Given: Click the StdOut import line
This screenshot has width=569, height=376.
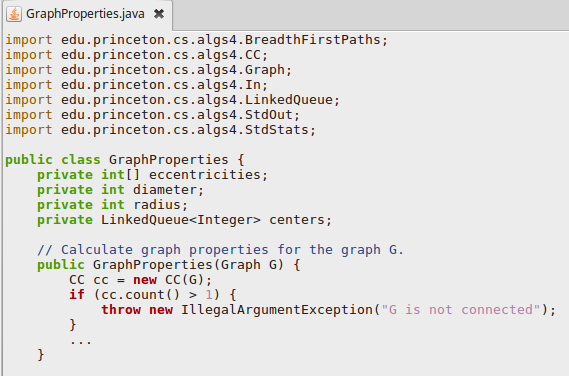Looking at the screenshot, I should click(x=152, y=115).
